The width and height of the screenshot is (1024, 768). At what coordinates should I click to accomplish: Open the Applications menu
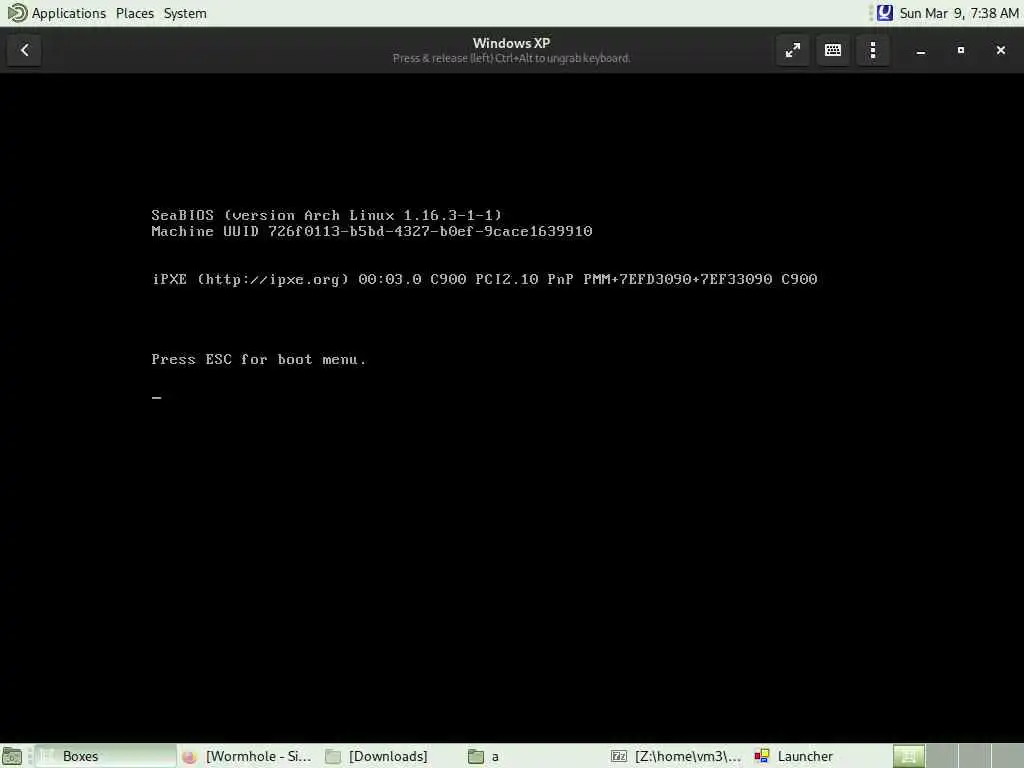69,13
